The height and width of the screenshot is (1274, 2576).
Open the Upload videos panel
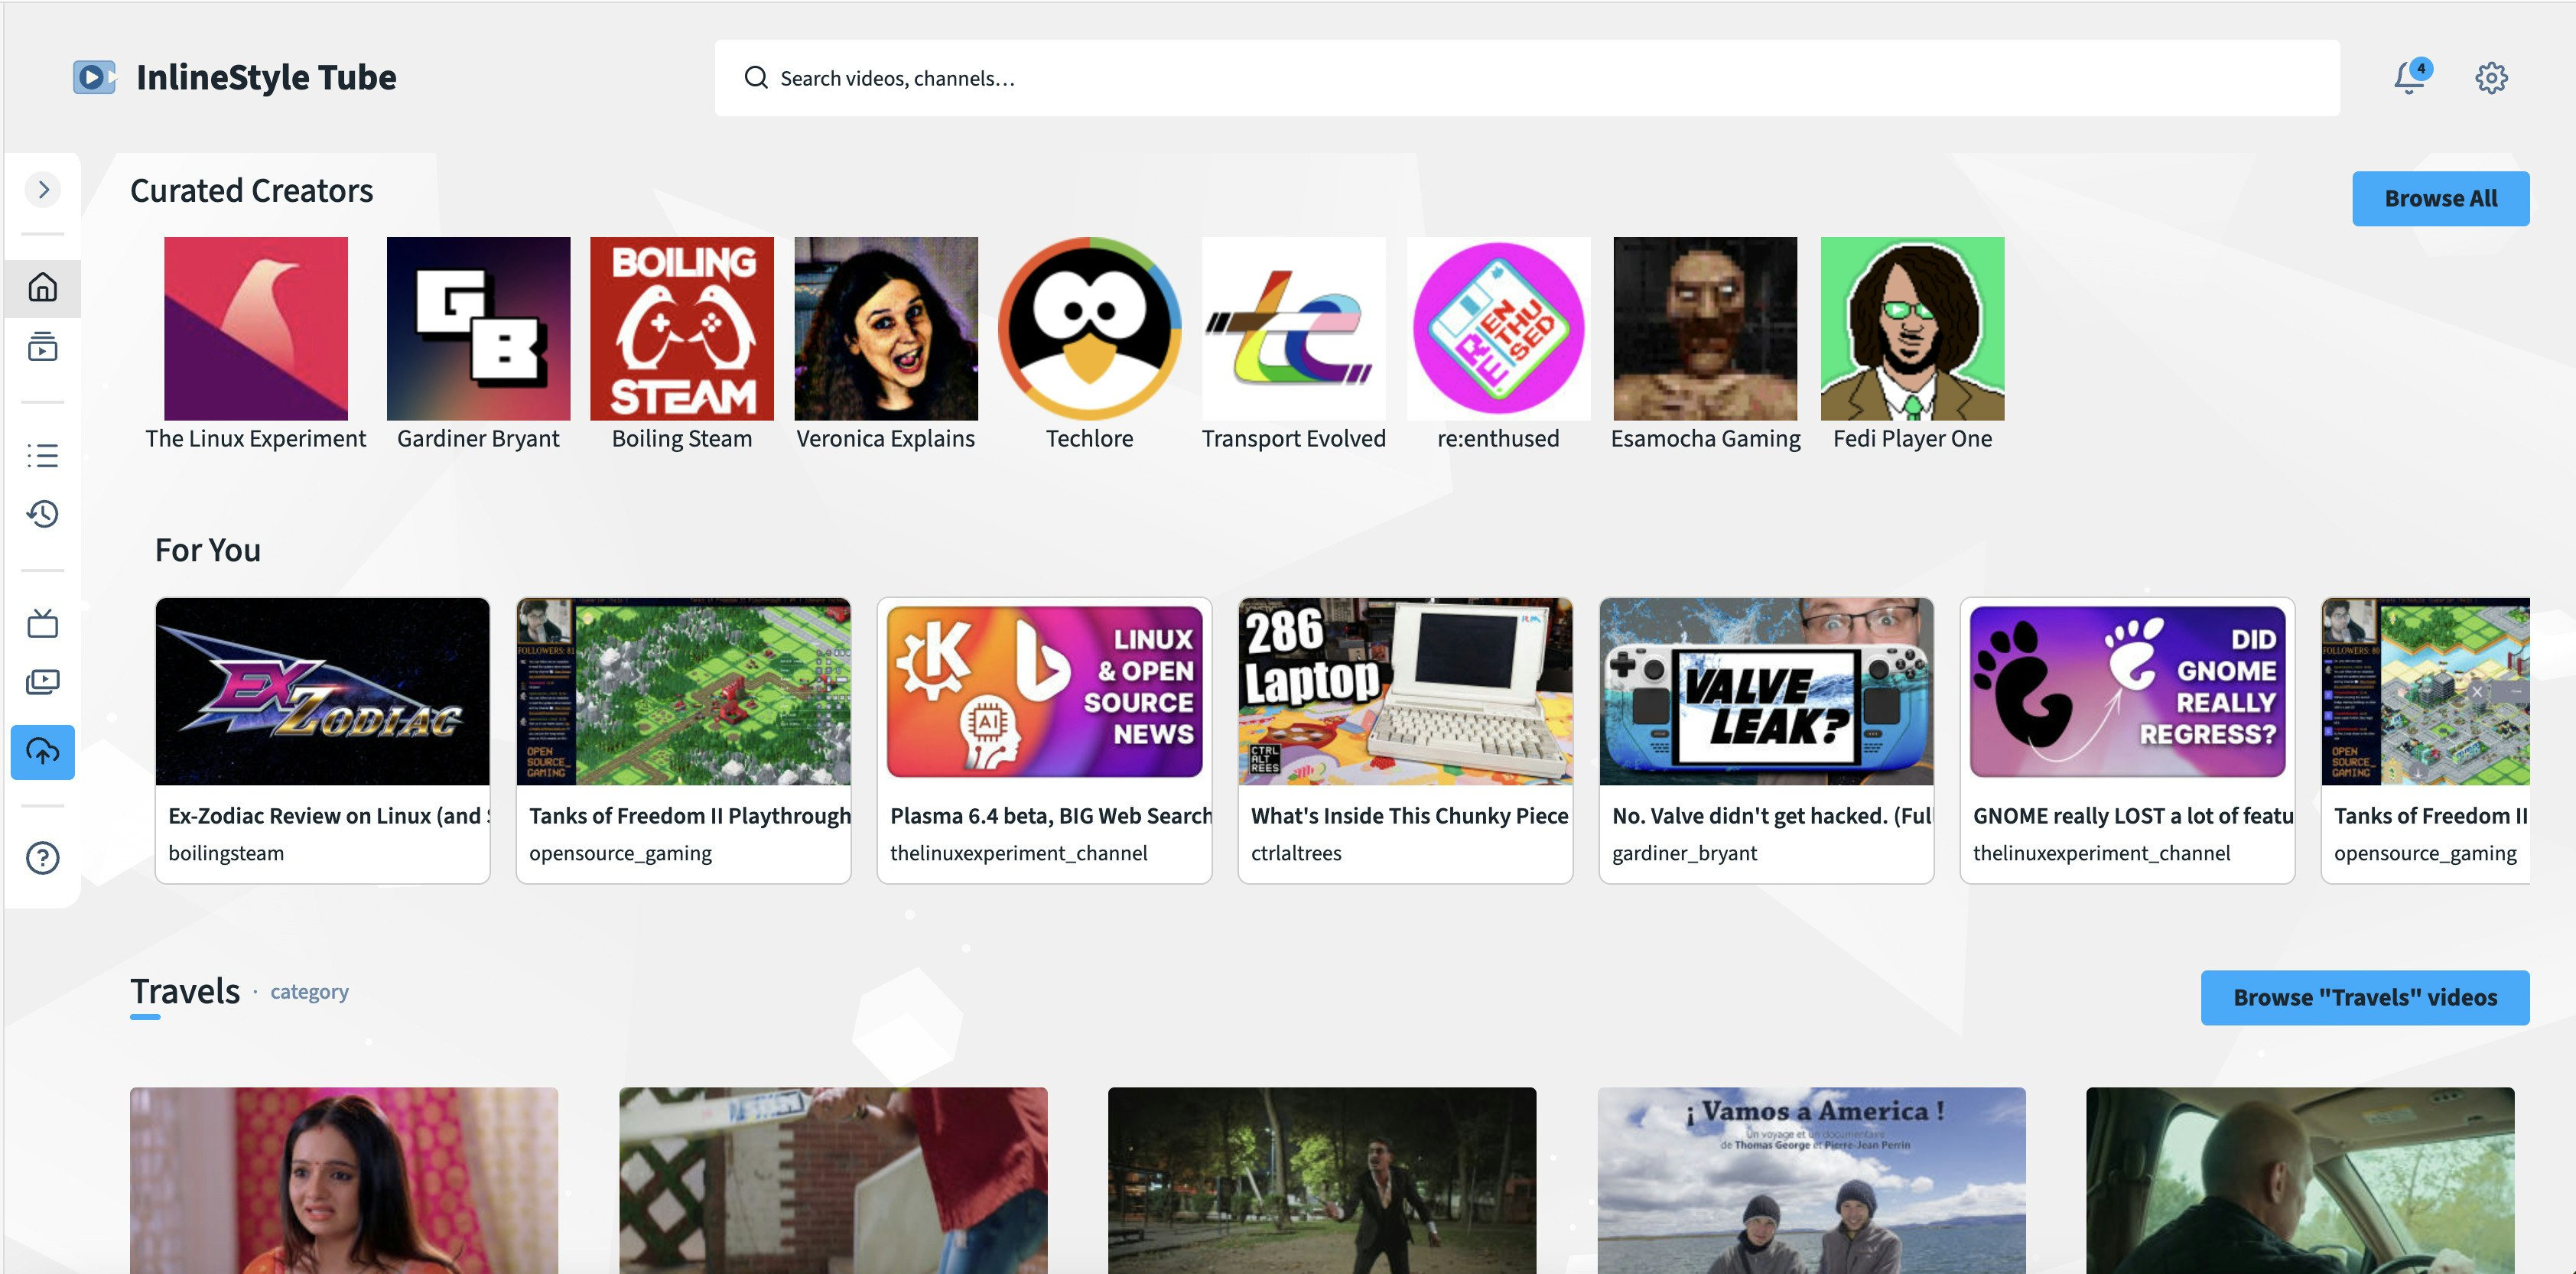click(42, 751)
